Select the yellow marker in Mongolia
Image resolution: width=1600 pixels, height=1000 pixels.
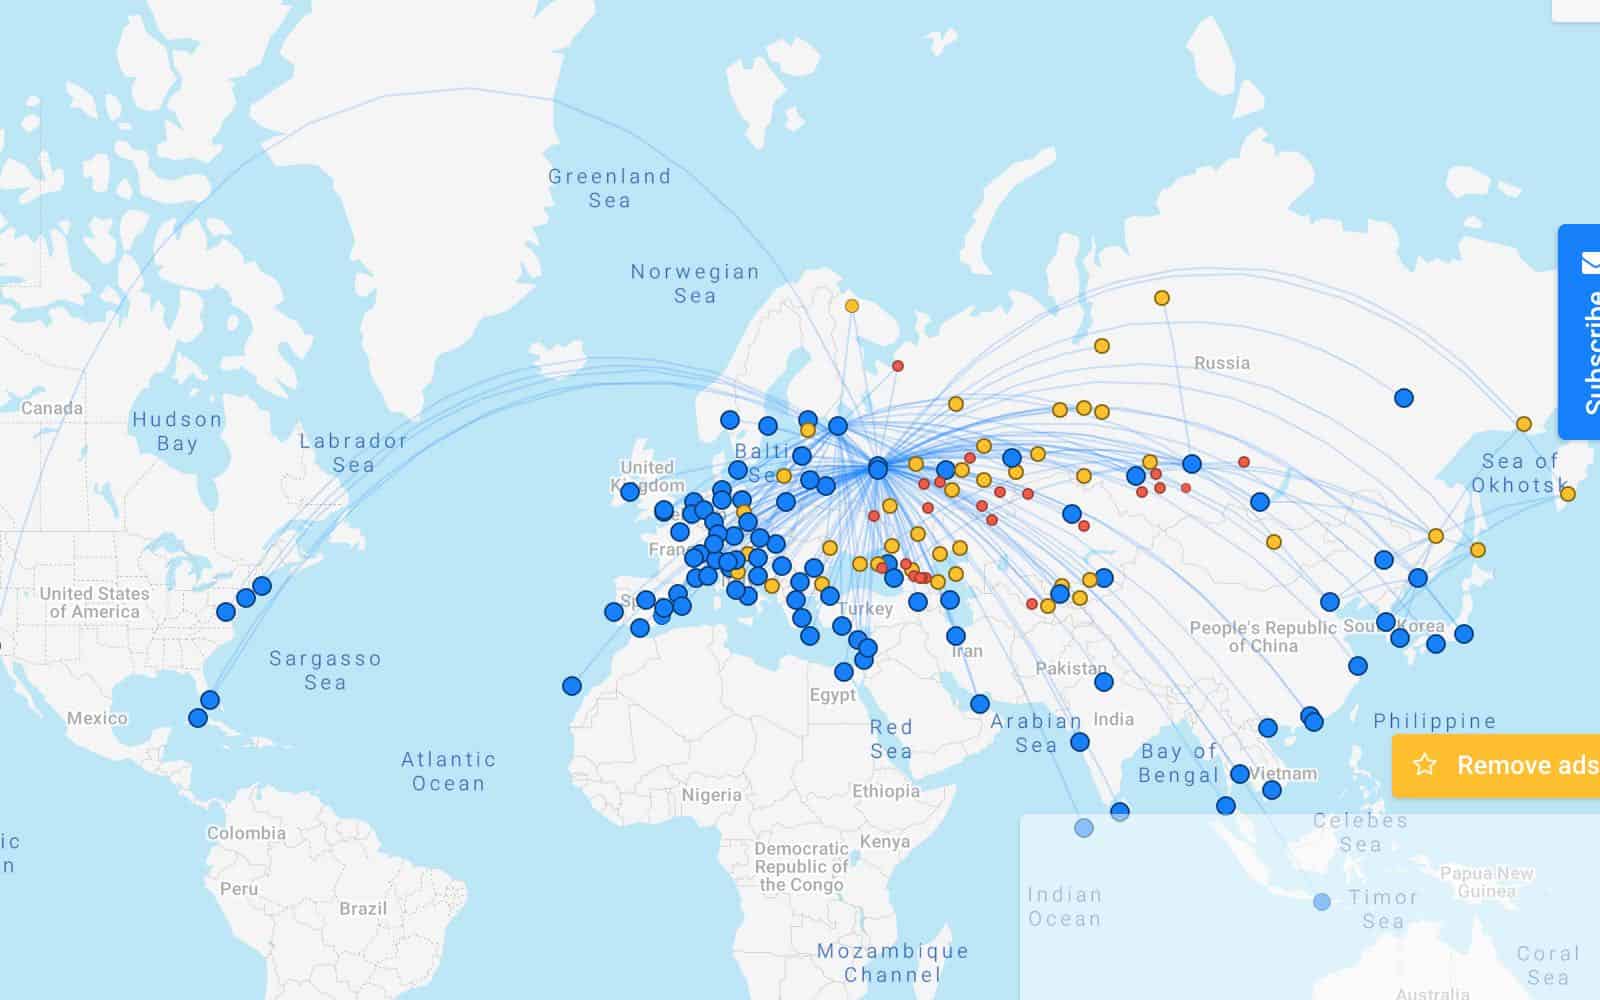tap(1274, 542)
